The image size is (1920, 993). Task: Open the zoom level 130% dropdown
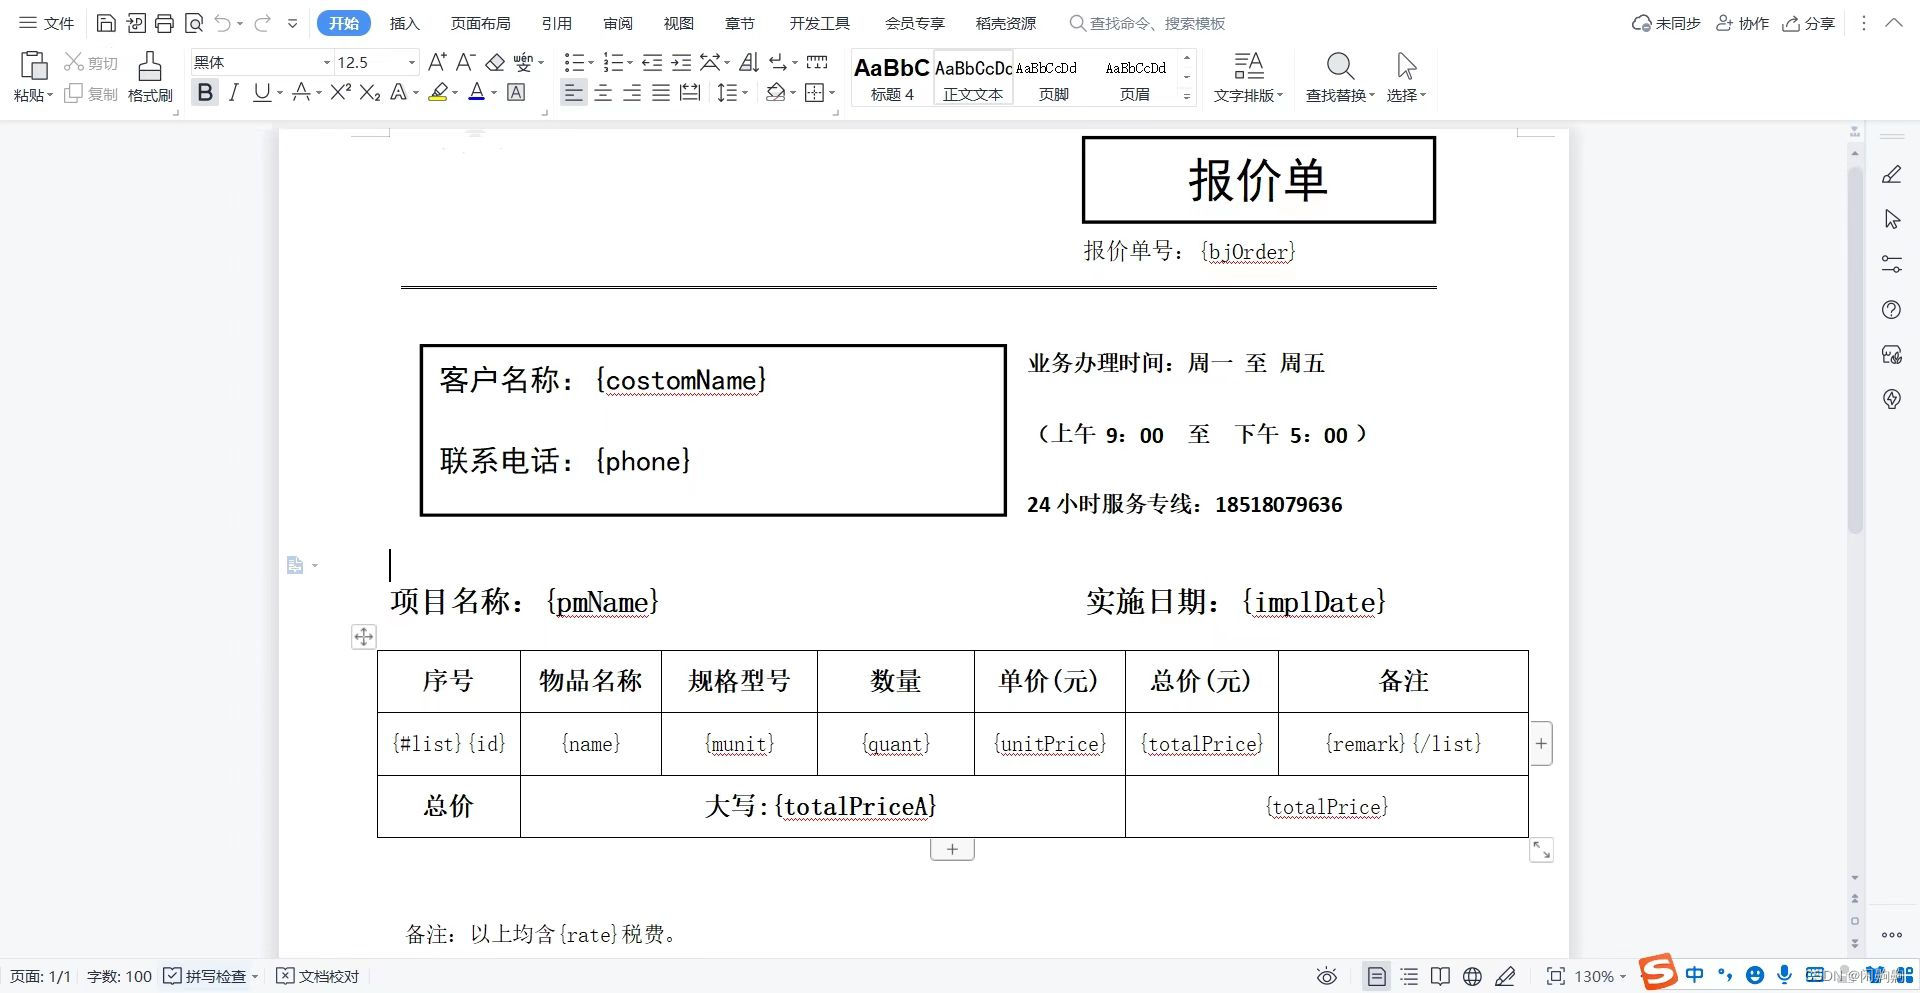[1600, 976]
